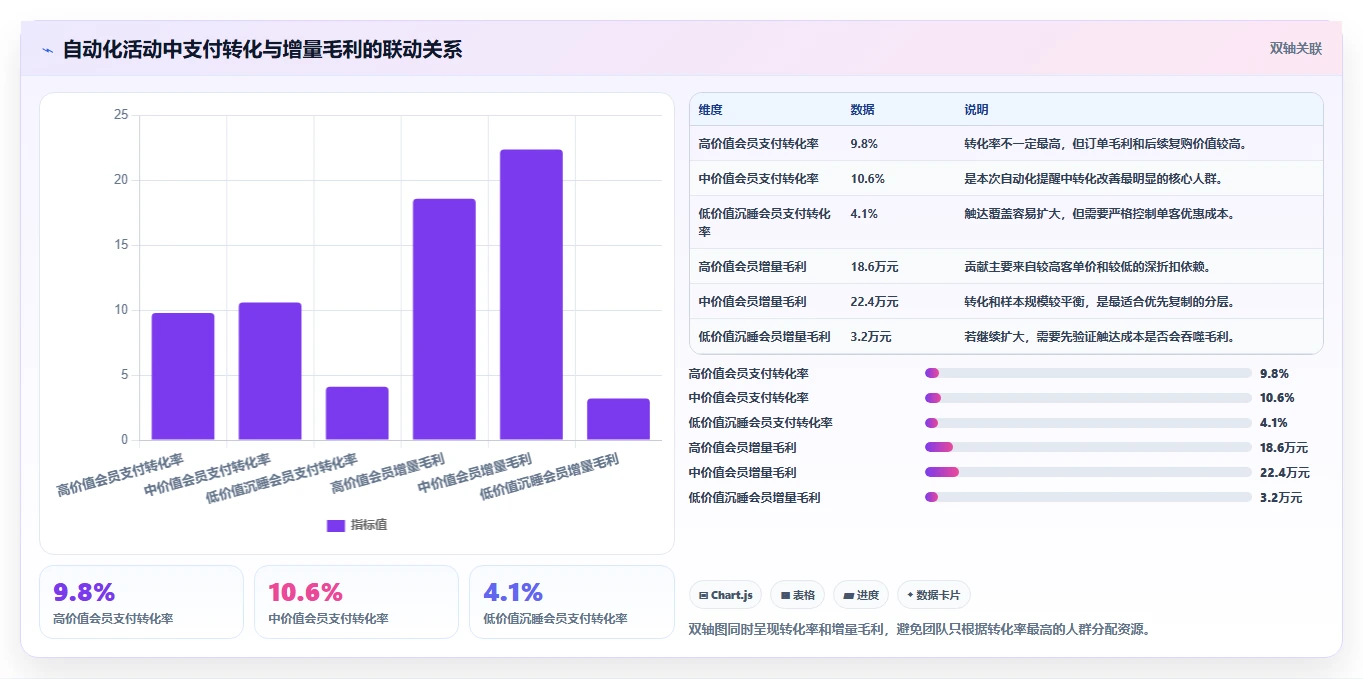The image size is (1363, 679).
Task: Click the y-axis label 25
Action: [x=121, y=115]
